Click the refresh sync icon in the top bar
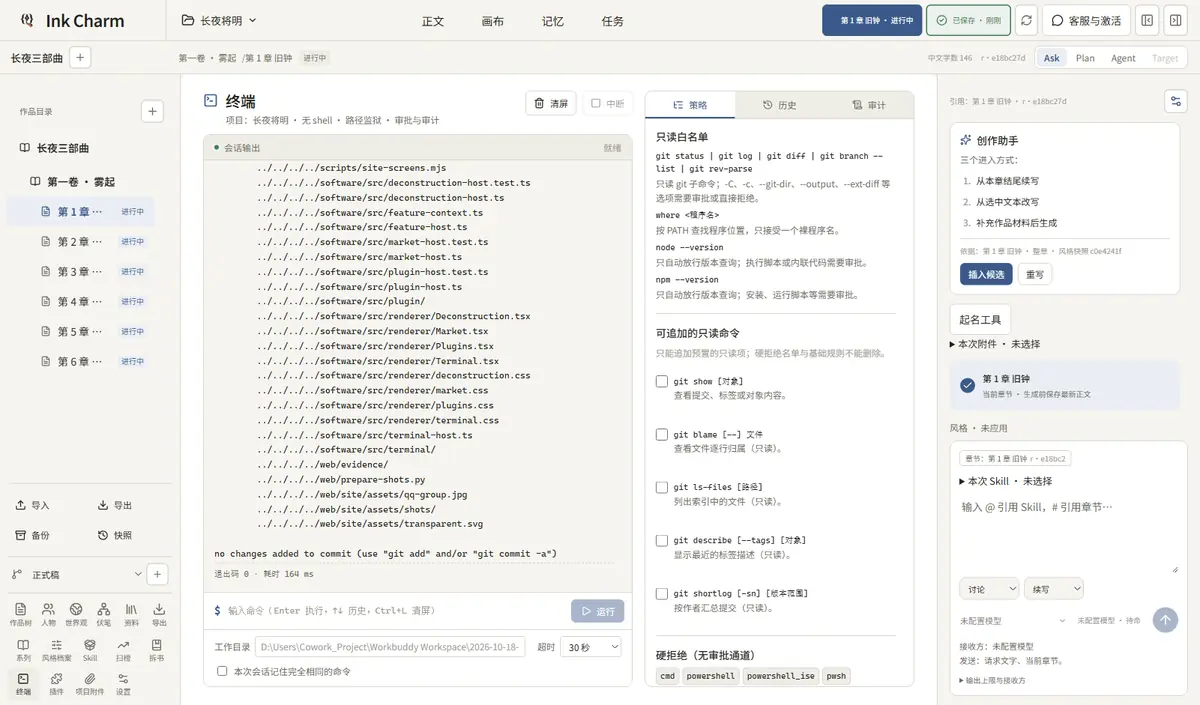Viewport: 1200px width, 705px height. coord(1026,20)
